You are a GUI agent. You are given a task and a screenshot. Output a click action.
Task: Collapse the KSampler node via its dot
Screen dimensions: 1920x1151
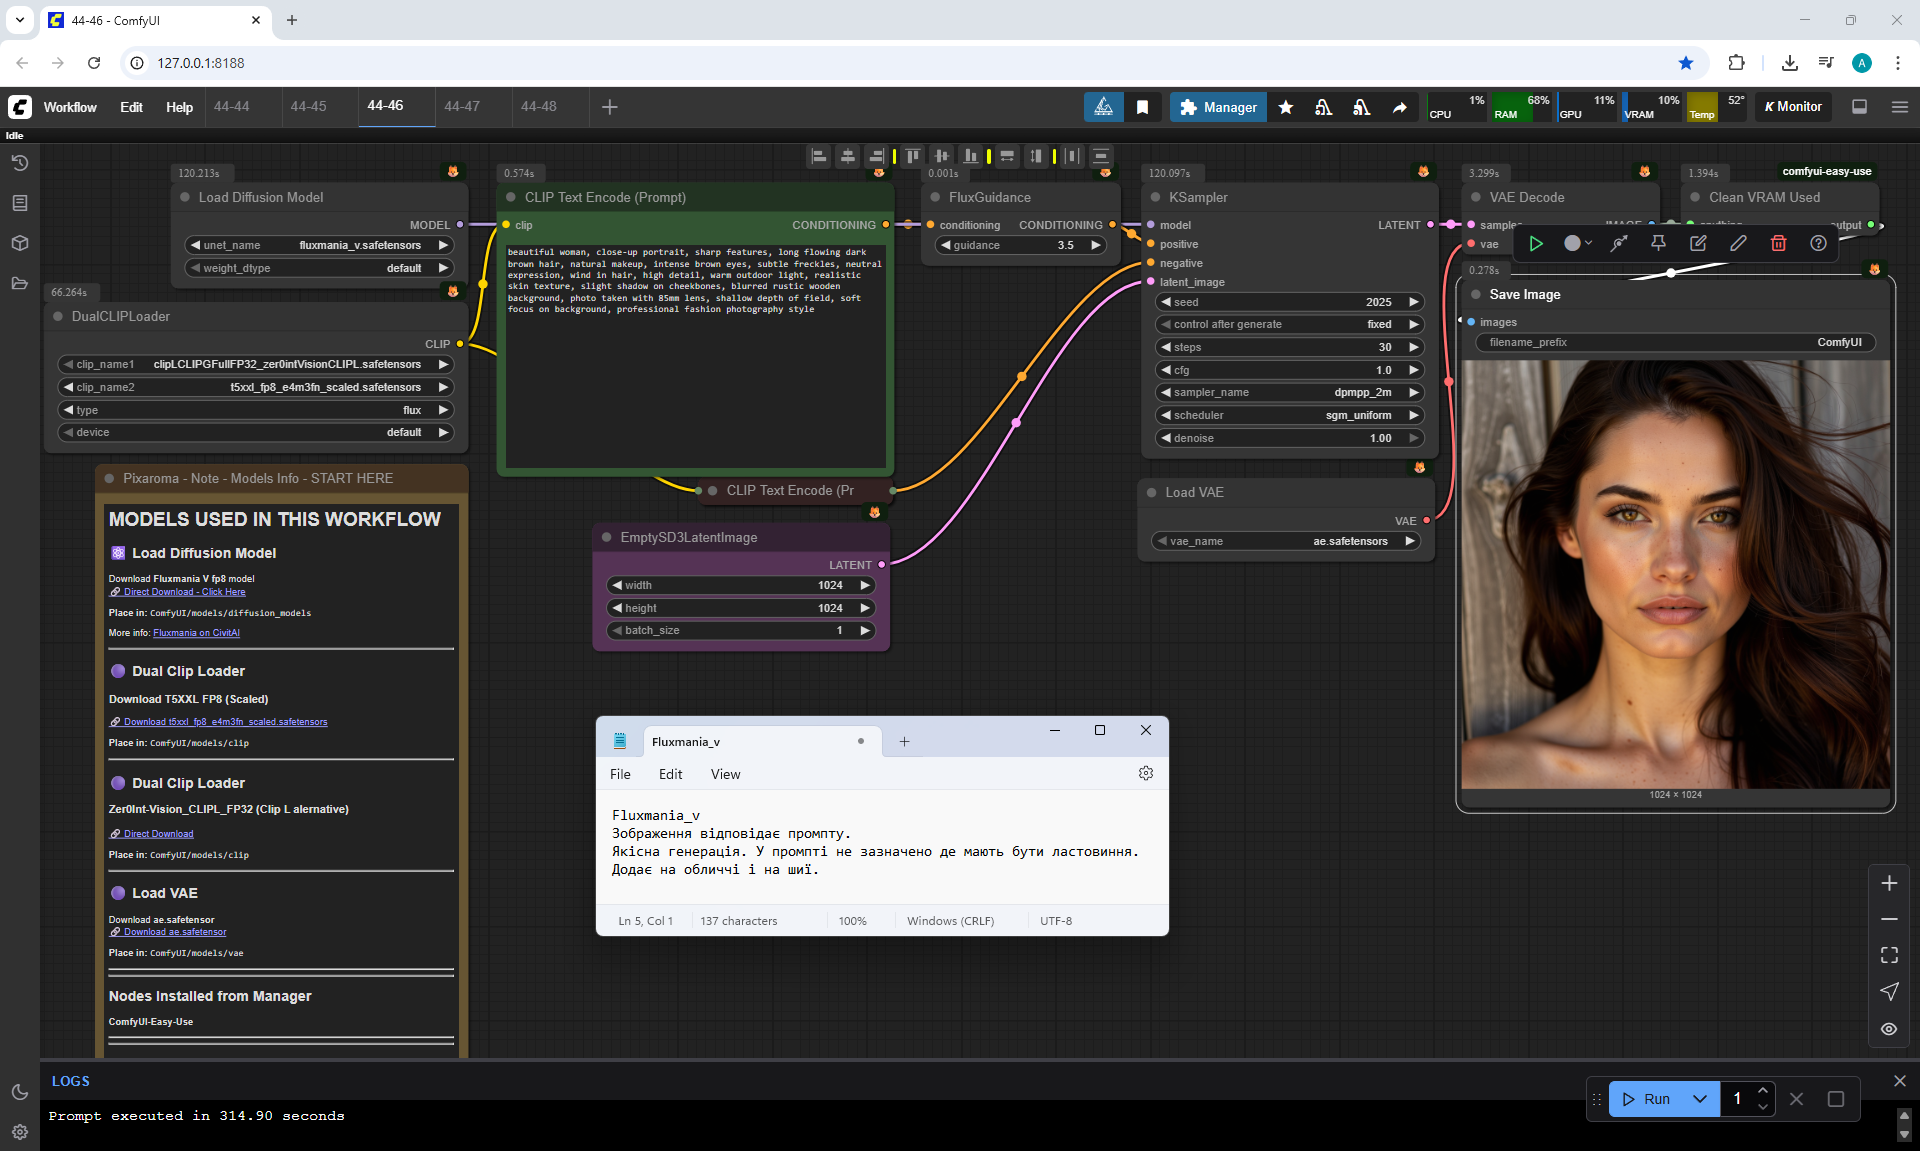pyautogui.click(x=1155, y=197)
